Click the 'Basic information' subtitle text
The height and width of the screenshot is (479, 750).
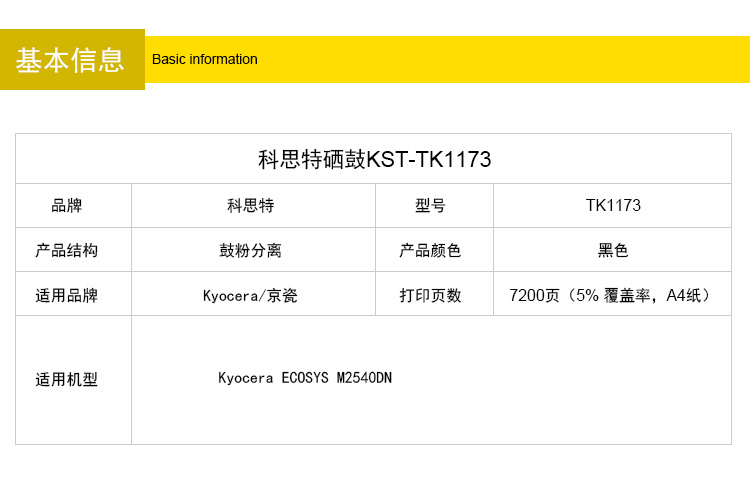pos(205,59)
